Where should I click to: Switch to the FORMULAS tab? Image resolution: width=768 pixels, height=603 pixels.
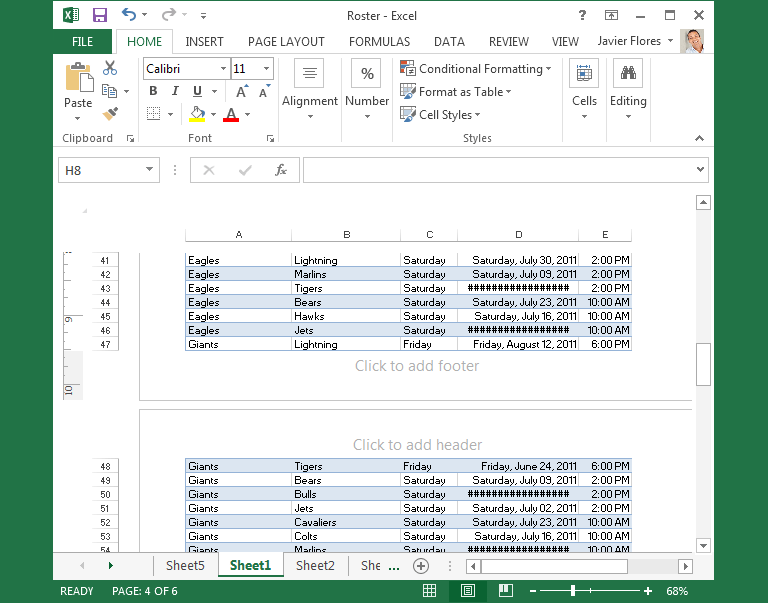(380, 42)
